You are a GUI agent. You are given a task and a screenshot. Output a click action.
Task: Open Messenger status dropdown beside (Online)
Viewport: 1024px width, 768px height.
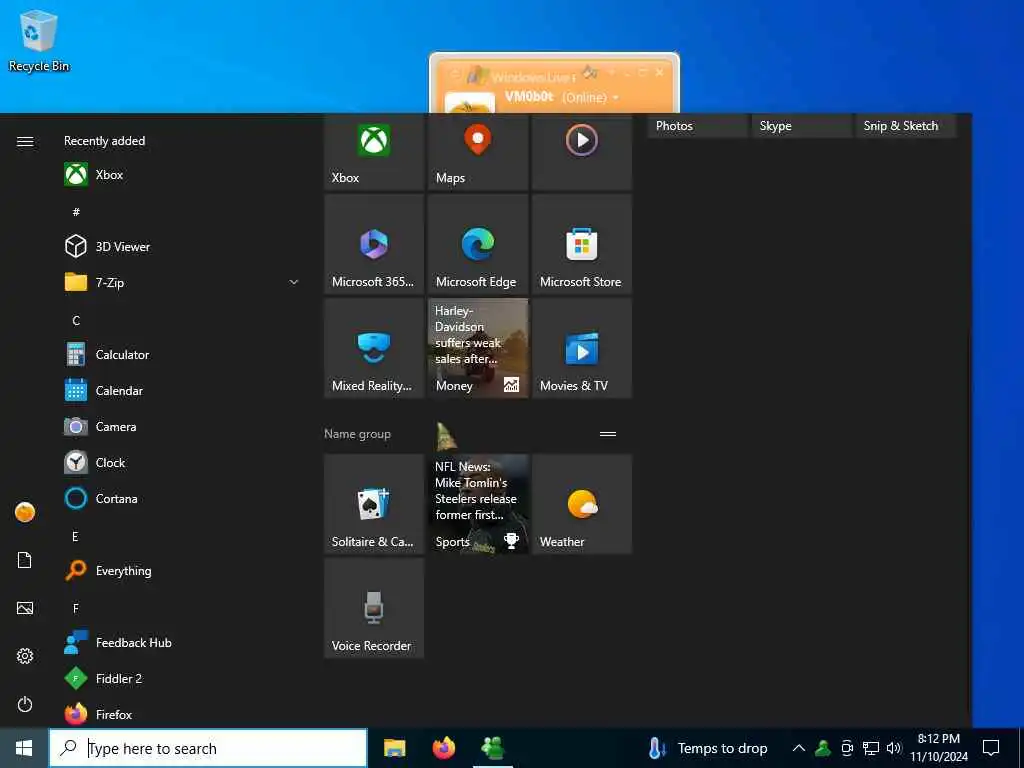[616, 98]
